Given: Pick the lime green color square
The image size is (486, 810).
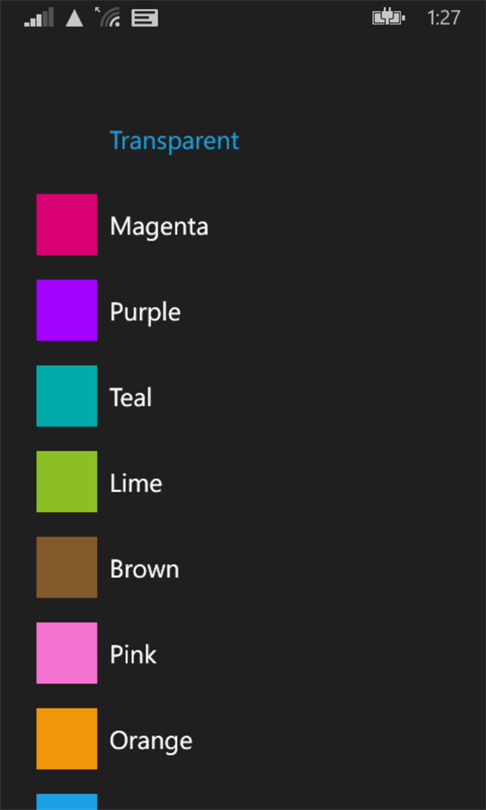Looking at the screenshot, I should coord(67,482).
